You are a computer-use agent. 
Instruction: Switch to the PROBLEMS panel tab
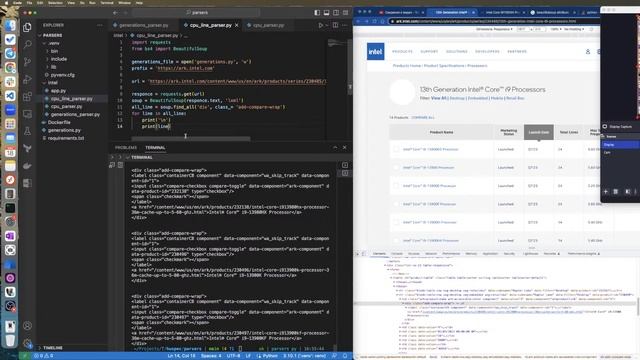(x=126, y=148)
